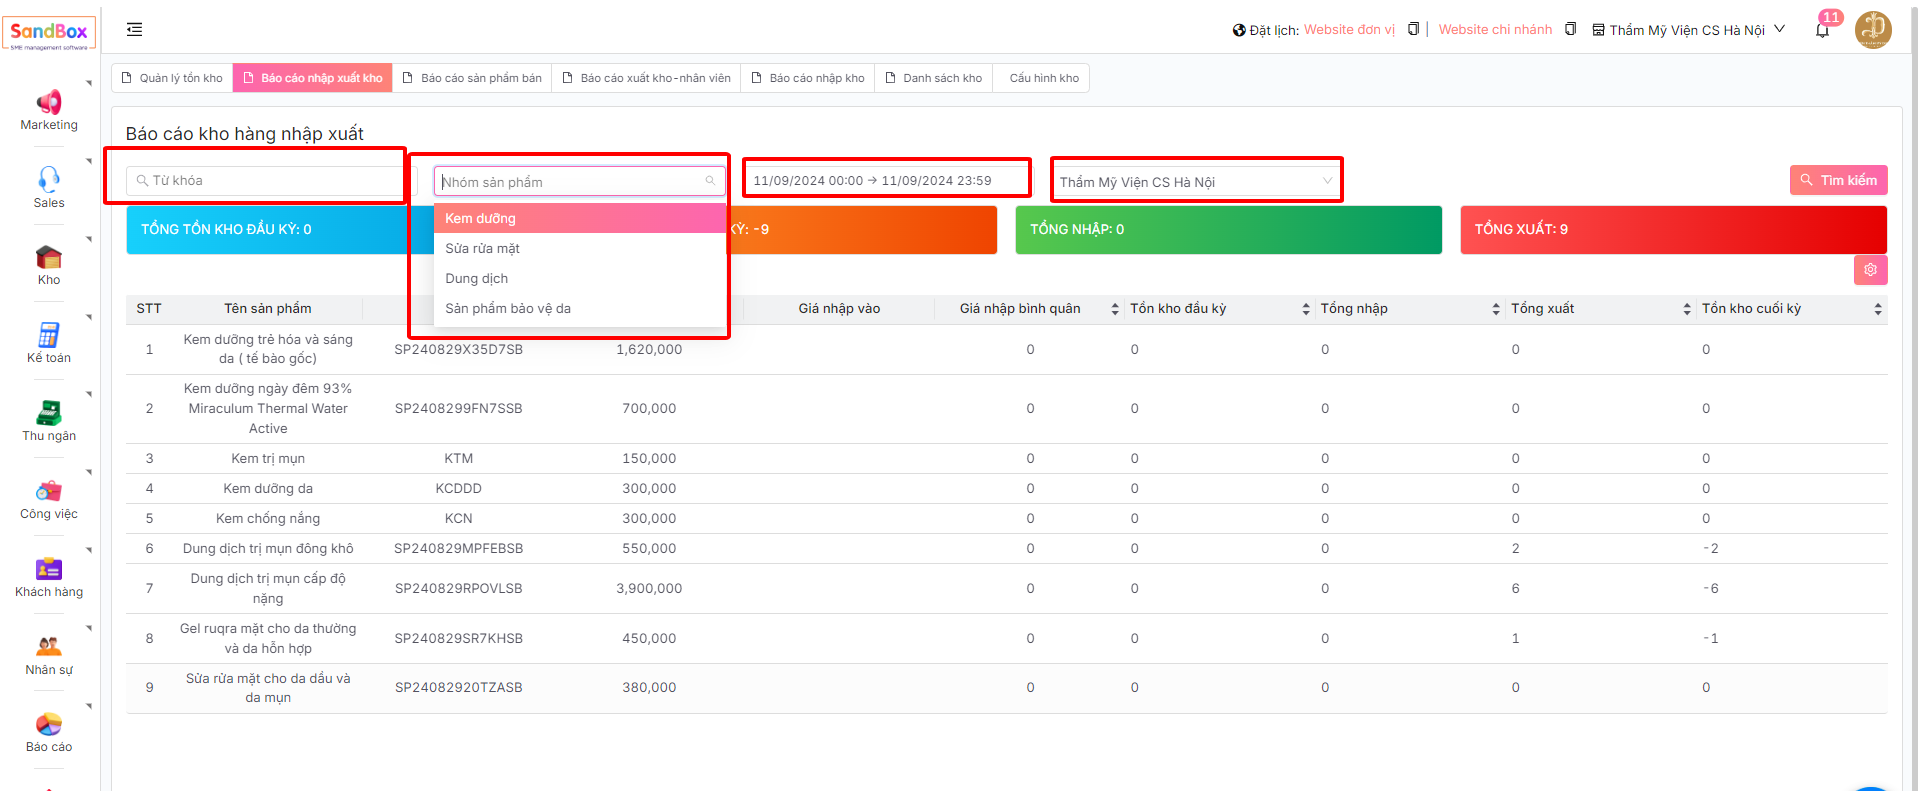Open the 'Website chi nhánh' link
Viewport: 1918px width, 791px height.
tap(1495, 30)
